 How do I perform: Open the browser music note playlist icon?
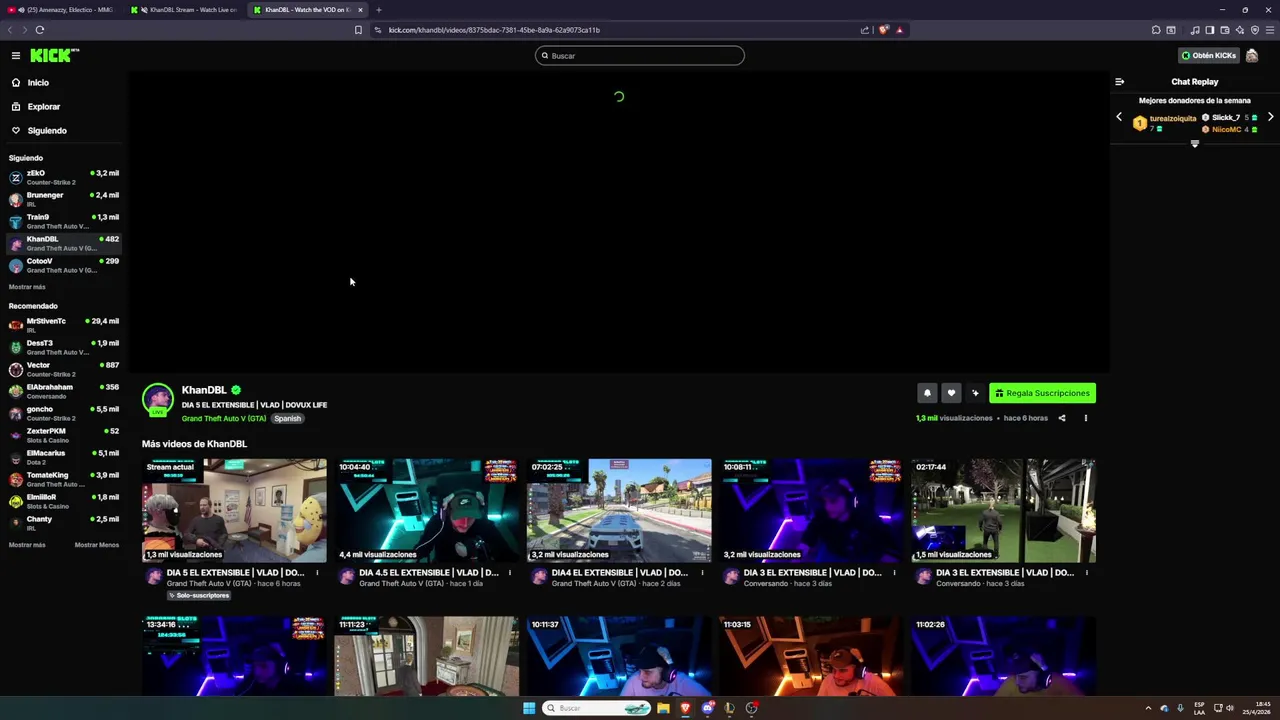[x=1195, y=30]
